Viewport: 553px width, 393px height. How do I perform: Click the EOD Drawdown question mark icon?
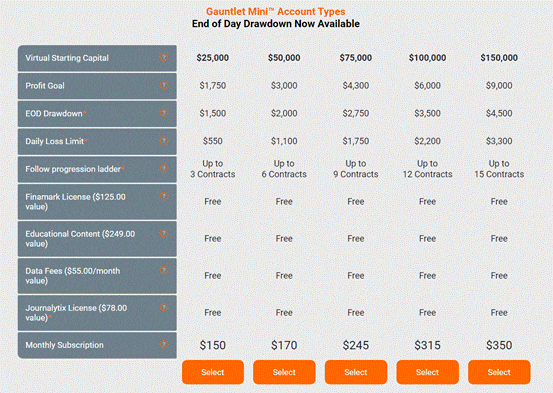coord(164,113)
